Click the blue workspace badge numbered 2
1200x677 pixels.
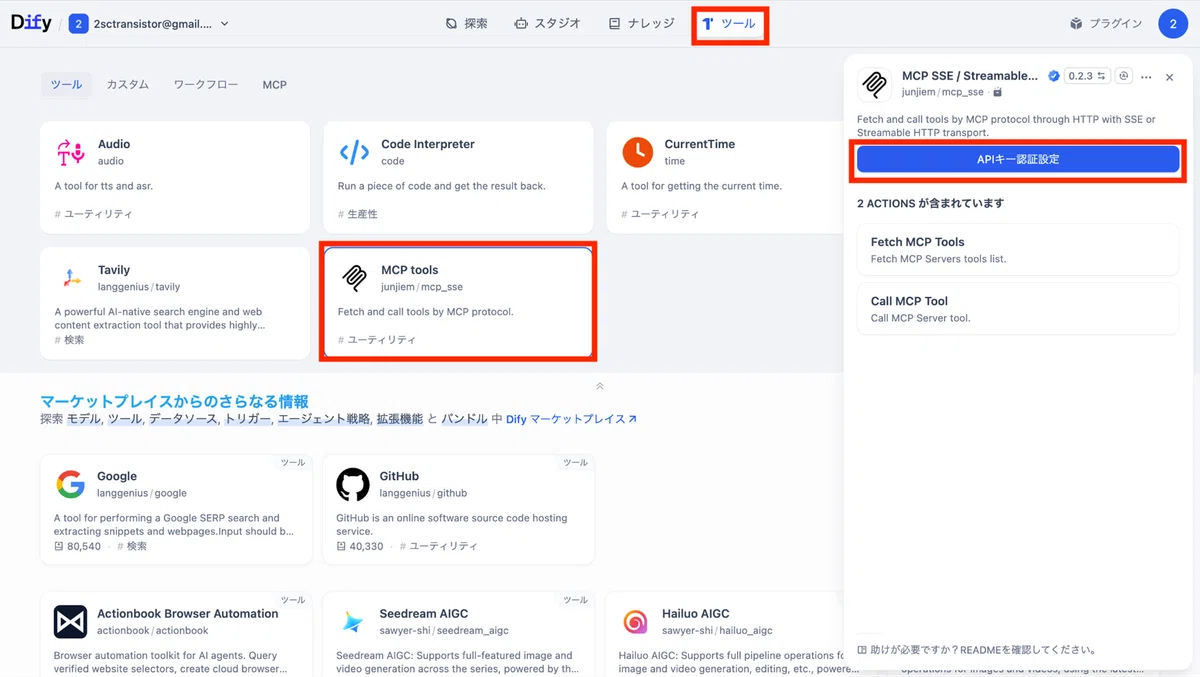point(78,24)
